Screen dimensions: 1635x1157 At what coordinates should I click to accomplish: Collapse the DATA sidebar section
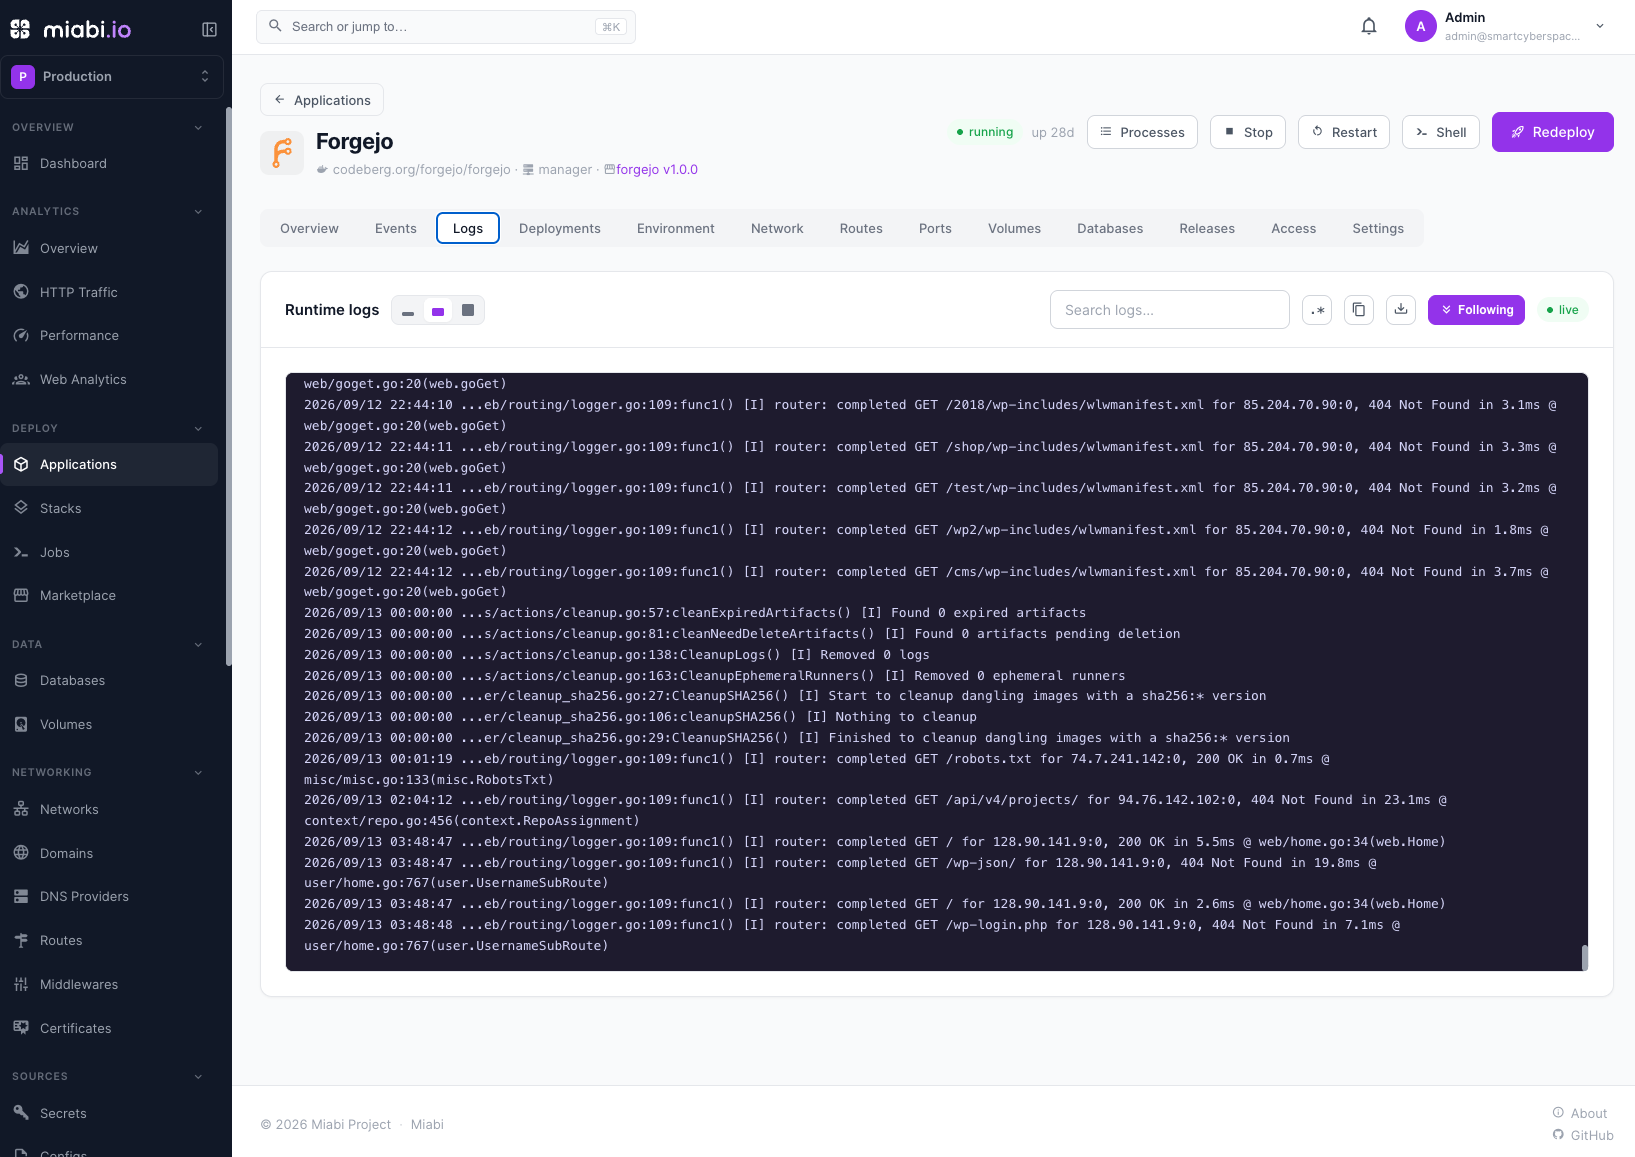(198, 645)
